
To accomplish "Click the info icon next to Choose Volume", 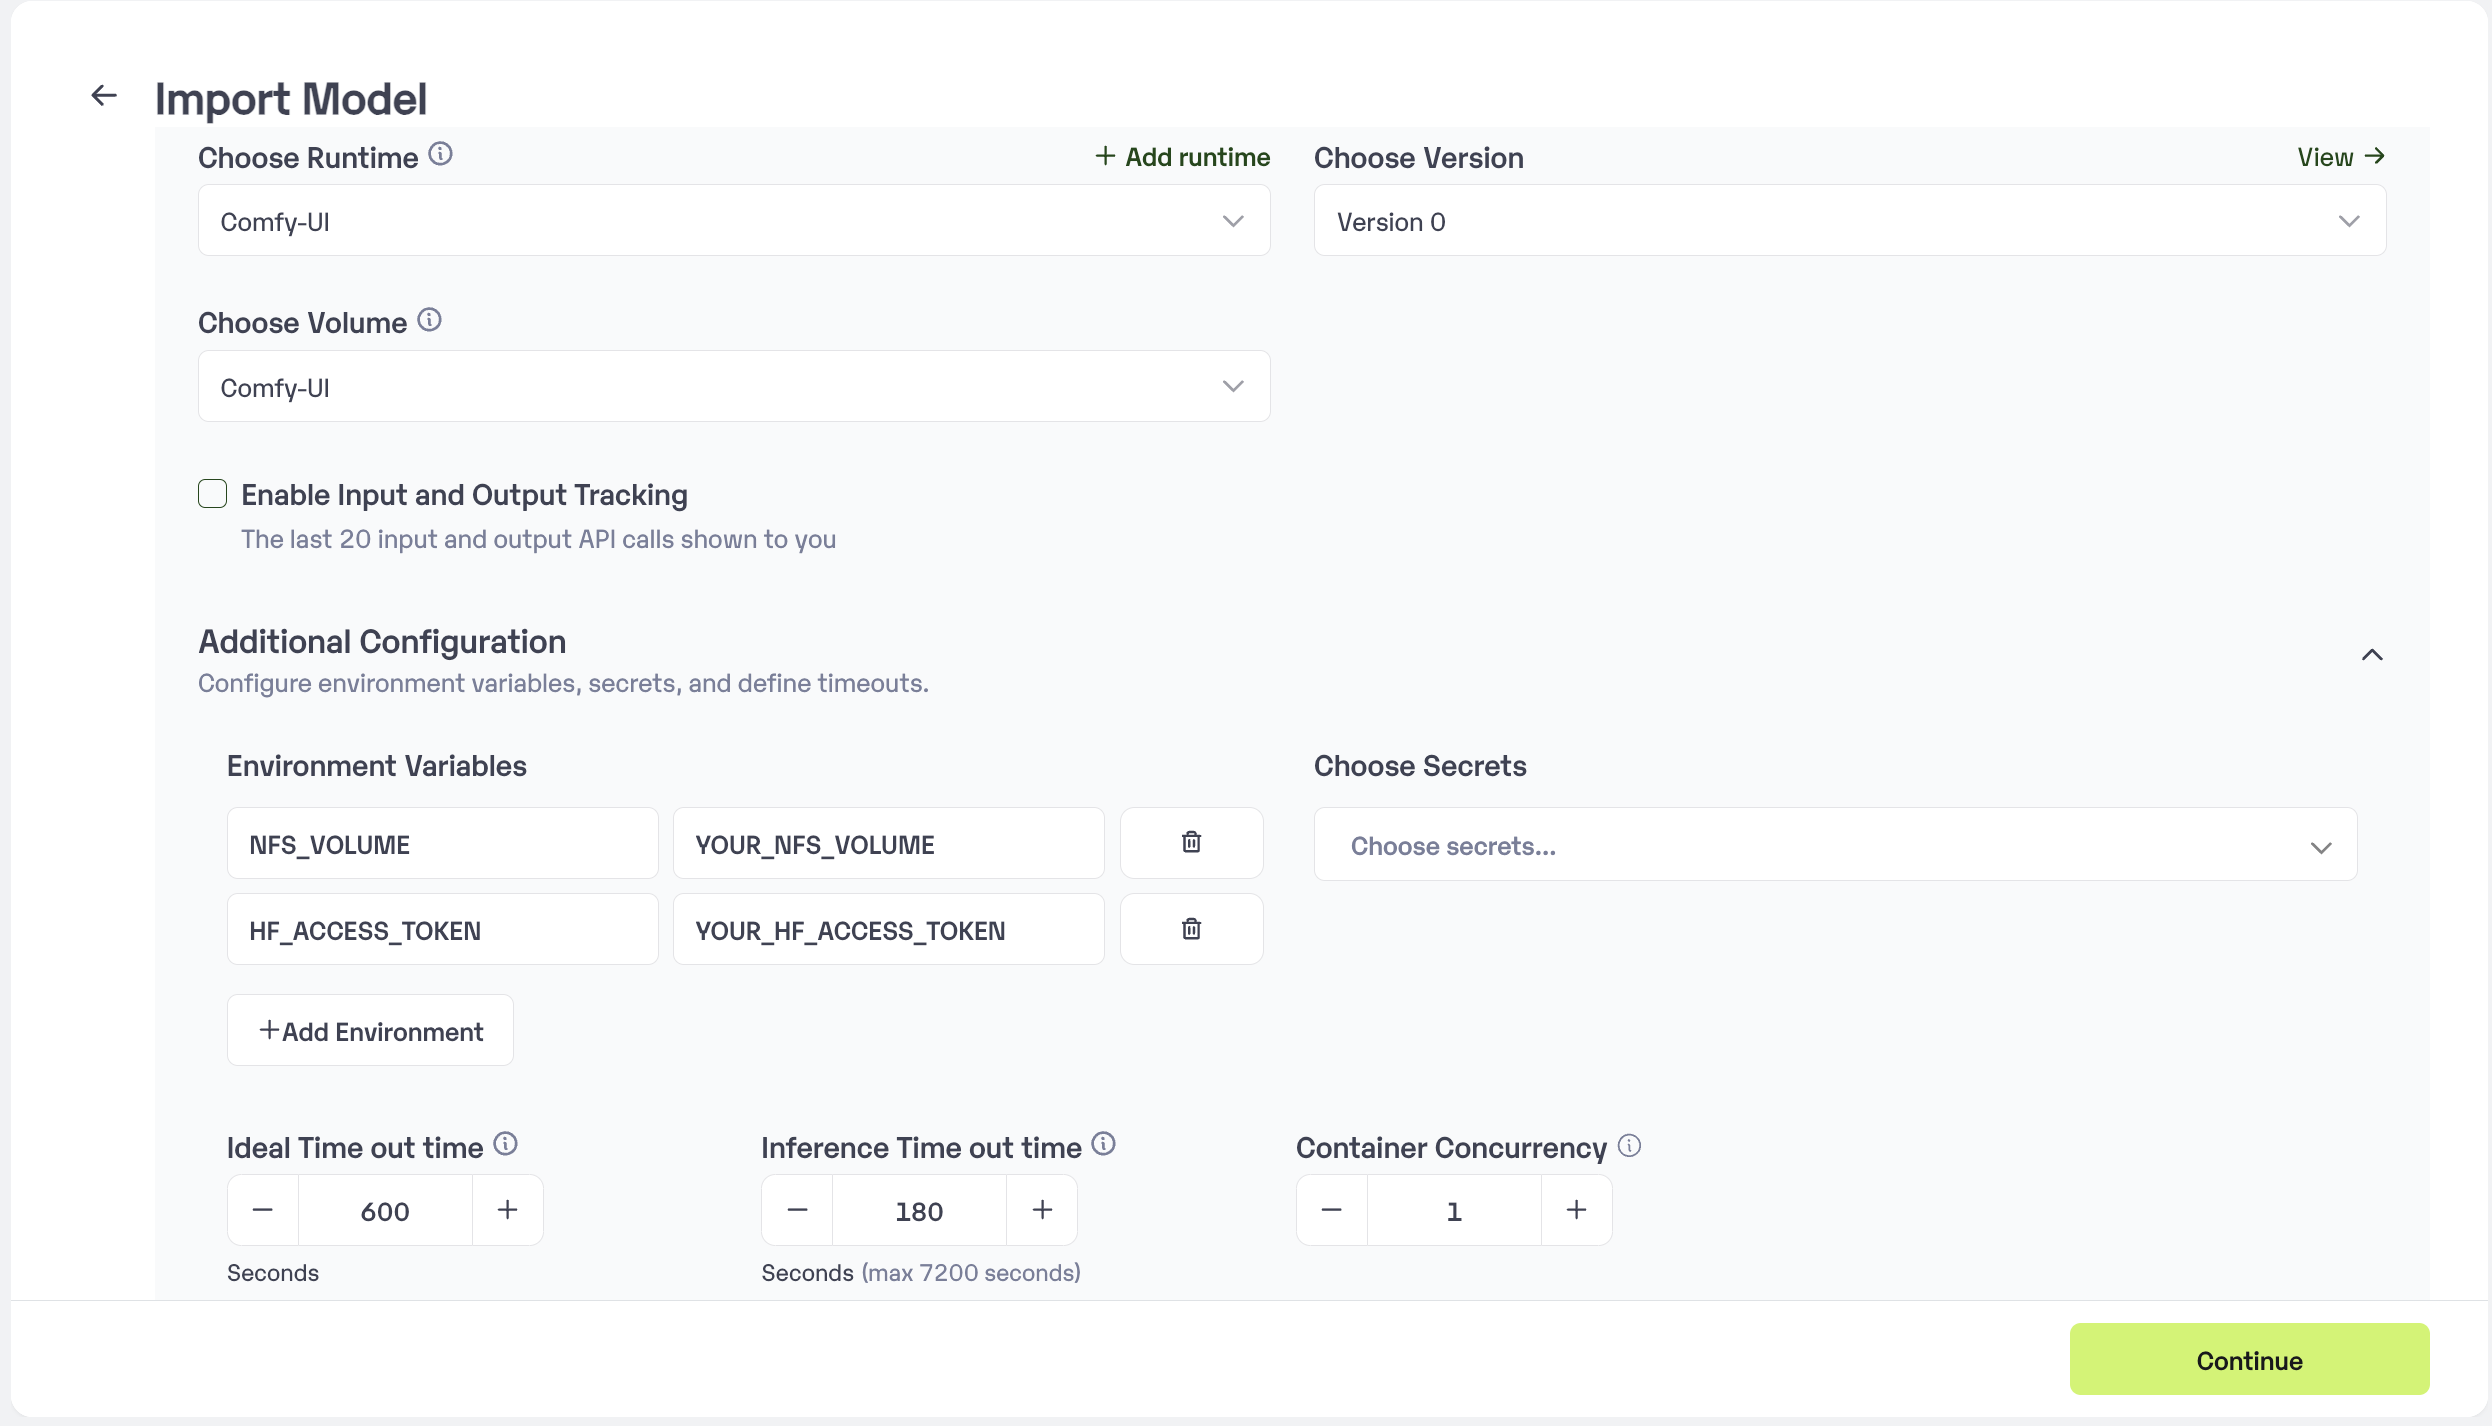I will (x=429, y=320).
